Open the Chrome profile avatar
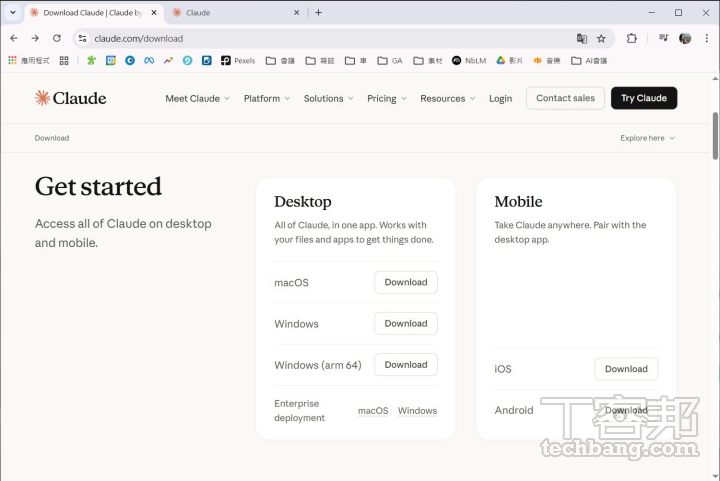This screenshot has height=481, width=720. [685, 39]
